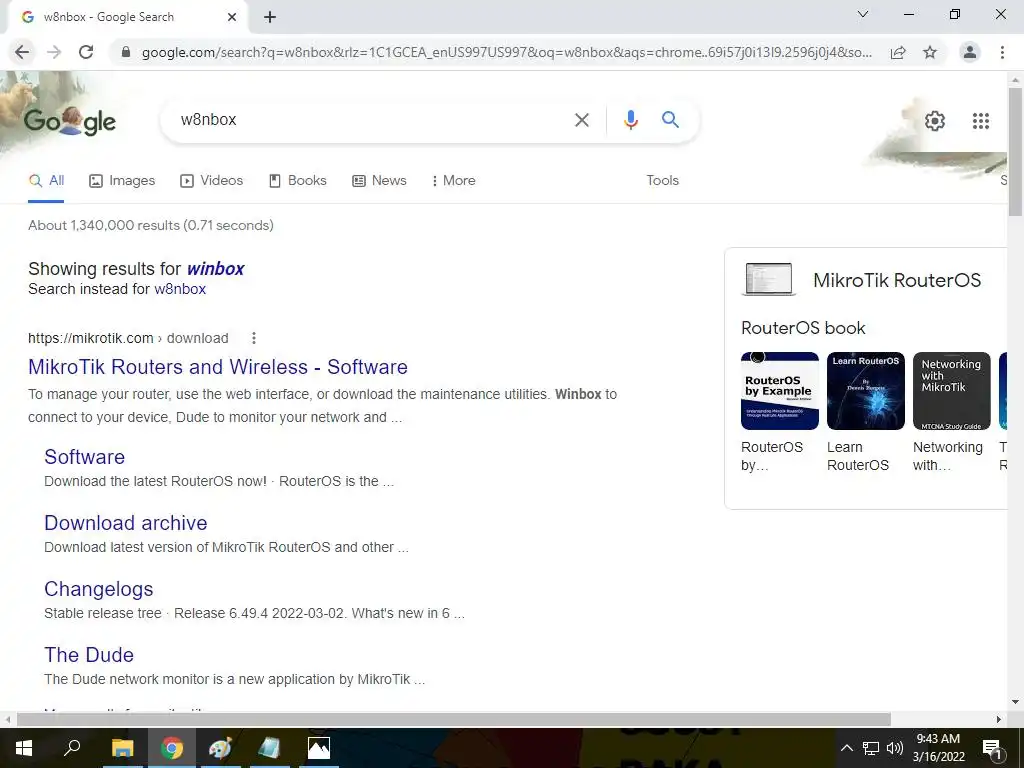1024x768 pixels.
Task: Click the vertical scrollbar thumb
Action: (x=1015, y=152)
